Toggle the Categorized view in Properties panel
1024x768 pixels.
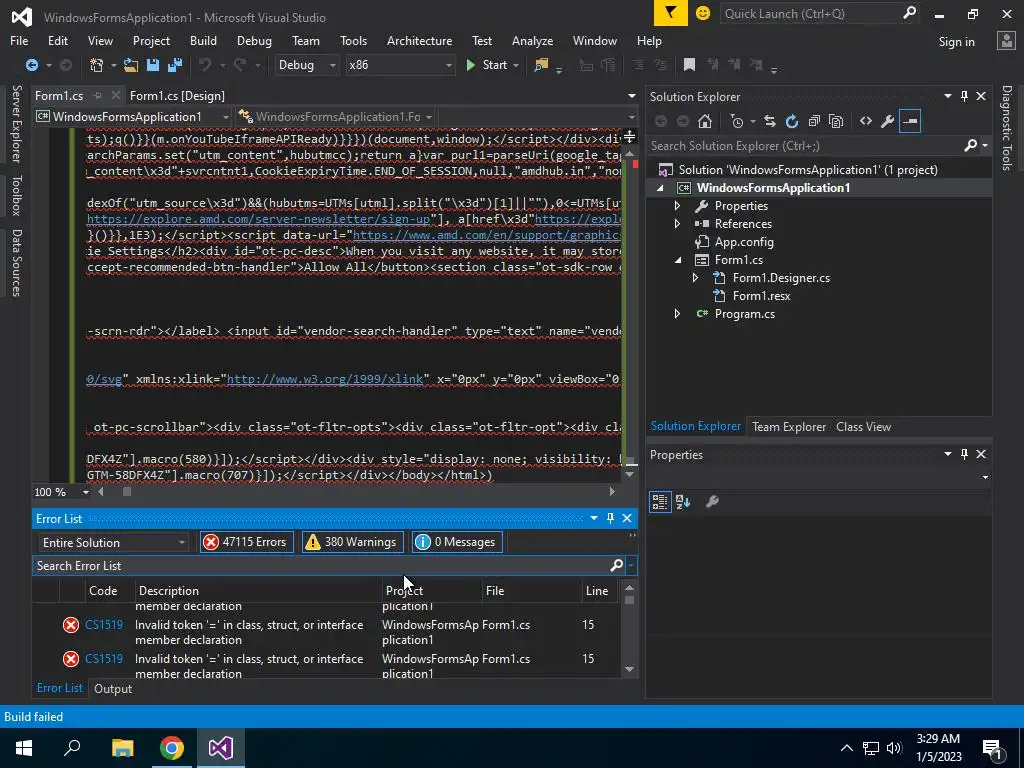pos(660,502)
